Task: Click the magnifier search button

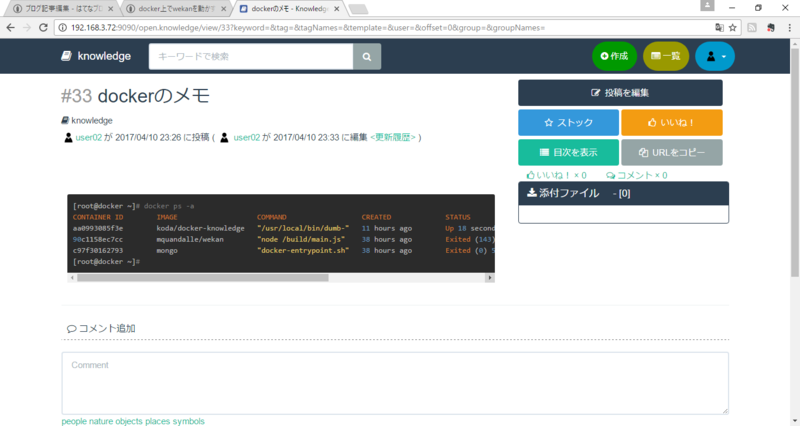Action: (x=367, y=57)
